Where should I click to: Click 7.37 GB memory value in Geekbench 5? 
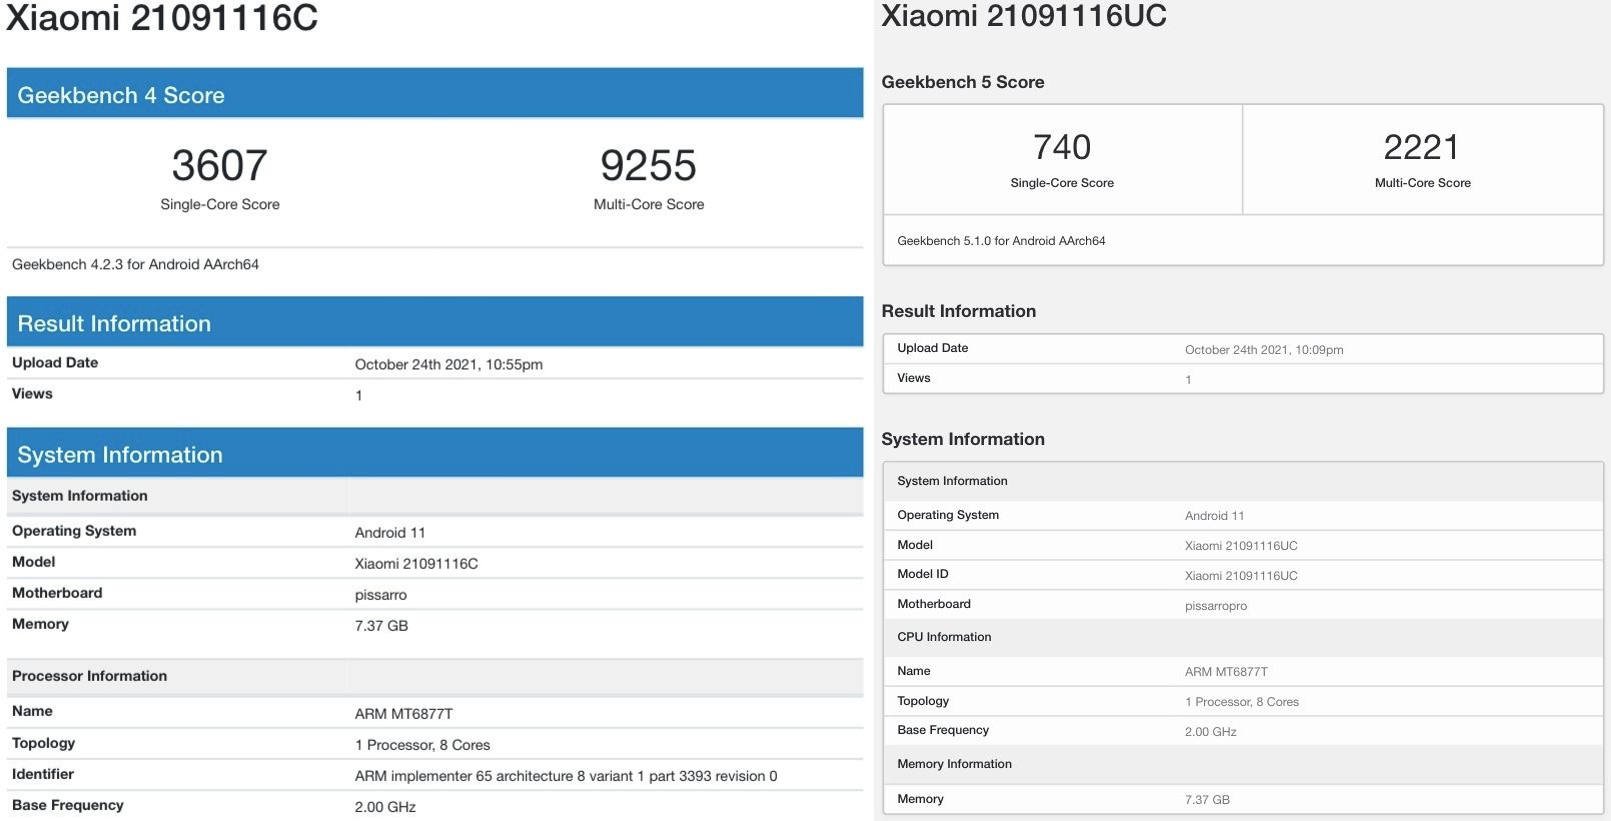click(1207, 800)
